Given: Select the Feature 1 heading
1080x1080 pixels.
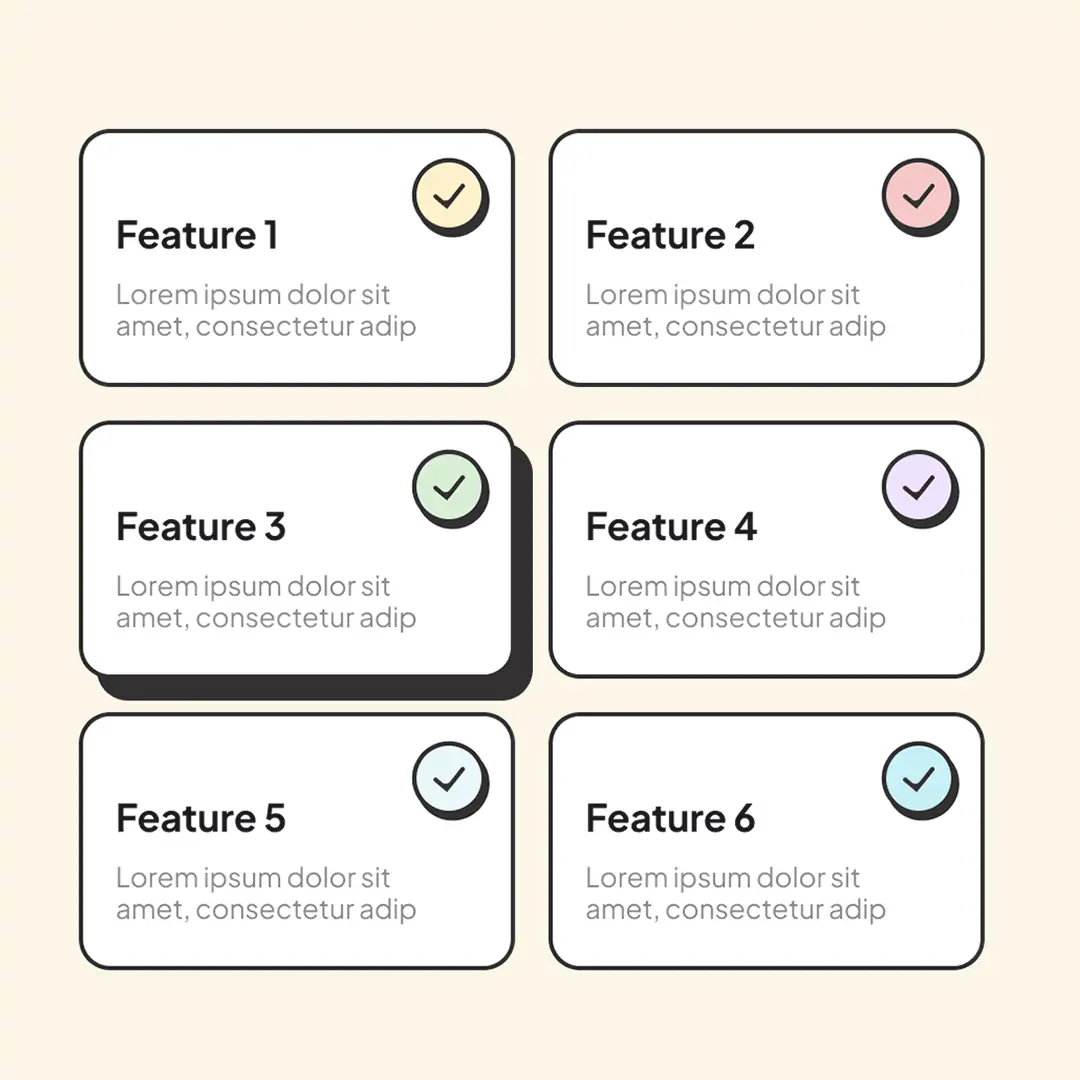Looking at the screenshot, I should coord(197,235).
